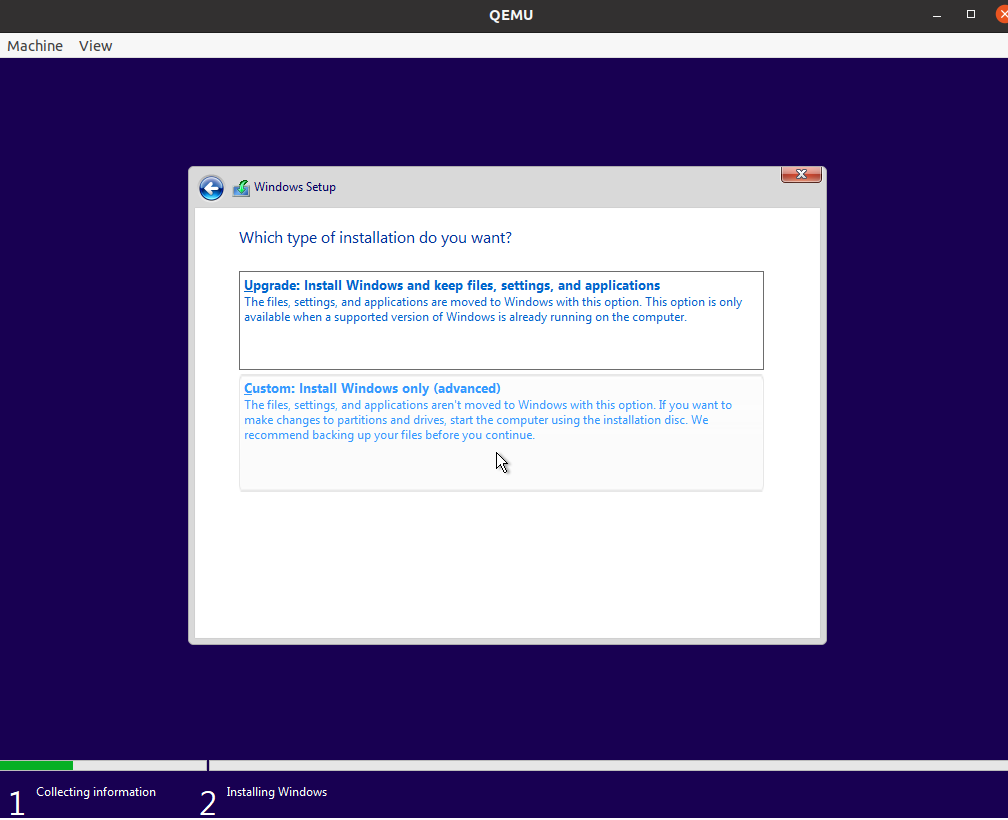Image resolution: width=1008 pixels, height=820 pixels.
Task: Close the QEMU window
Action: (1002, 14)
